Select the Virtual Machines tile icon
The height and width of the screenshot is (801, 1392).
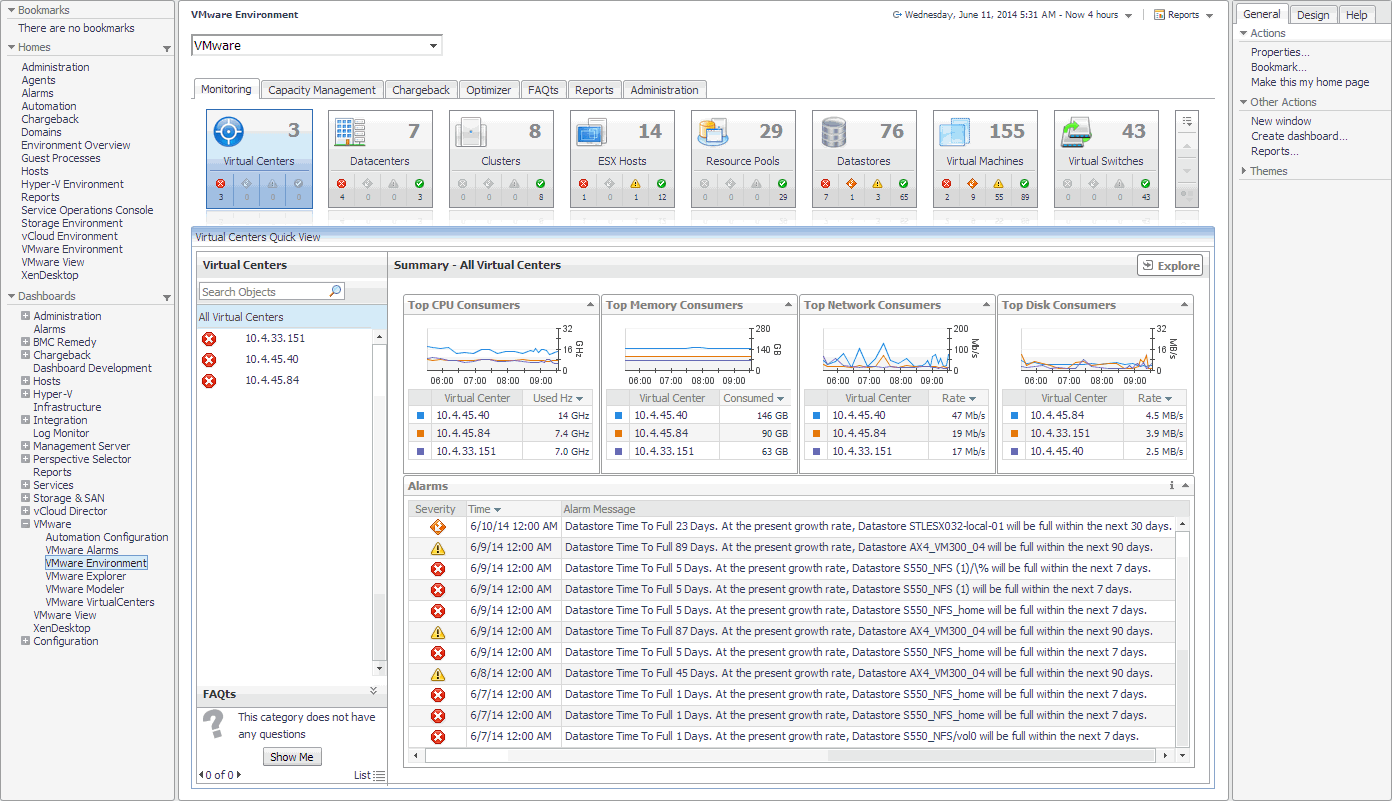click(x=955, y=132)
